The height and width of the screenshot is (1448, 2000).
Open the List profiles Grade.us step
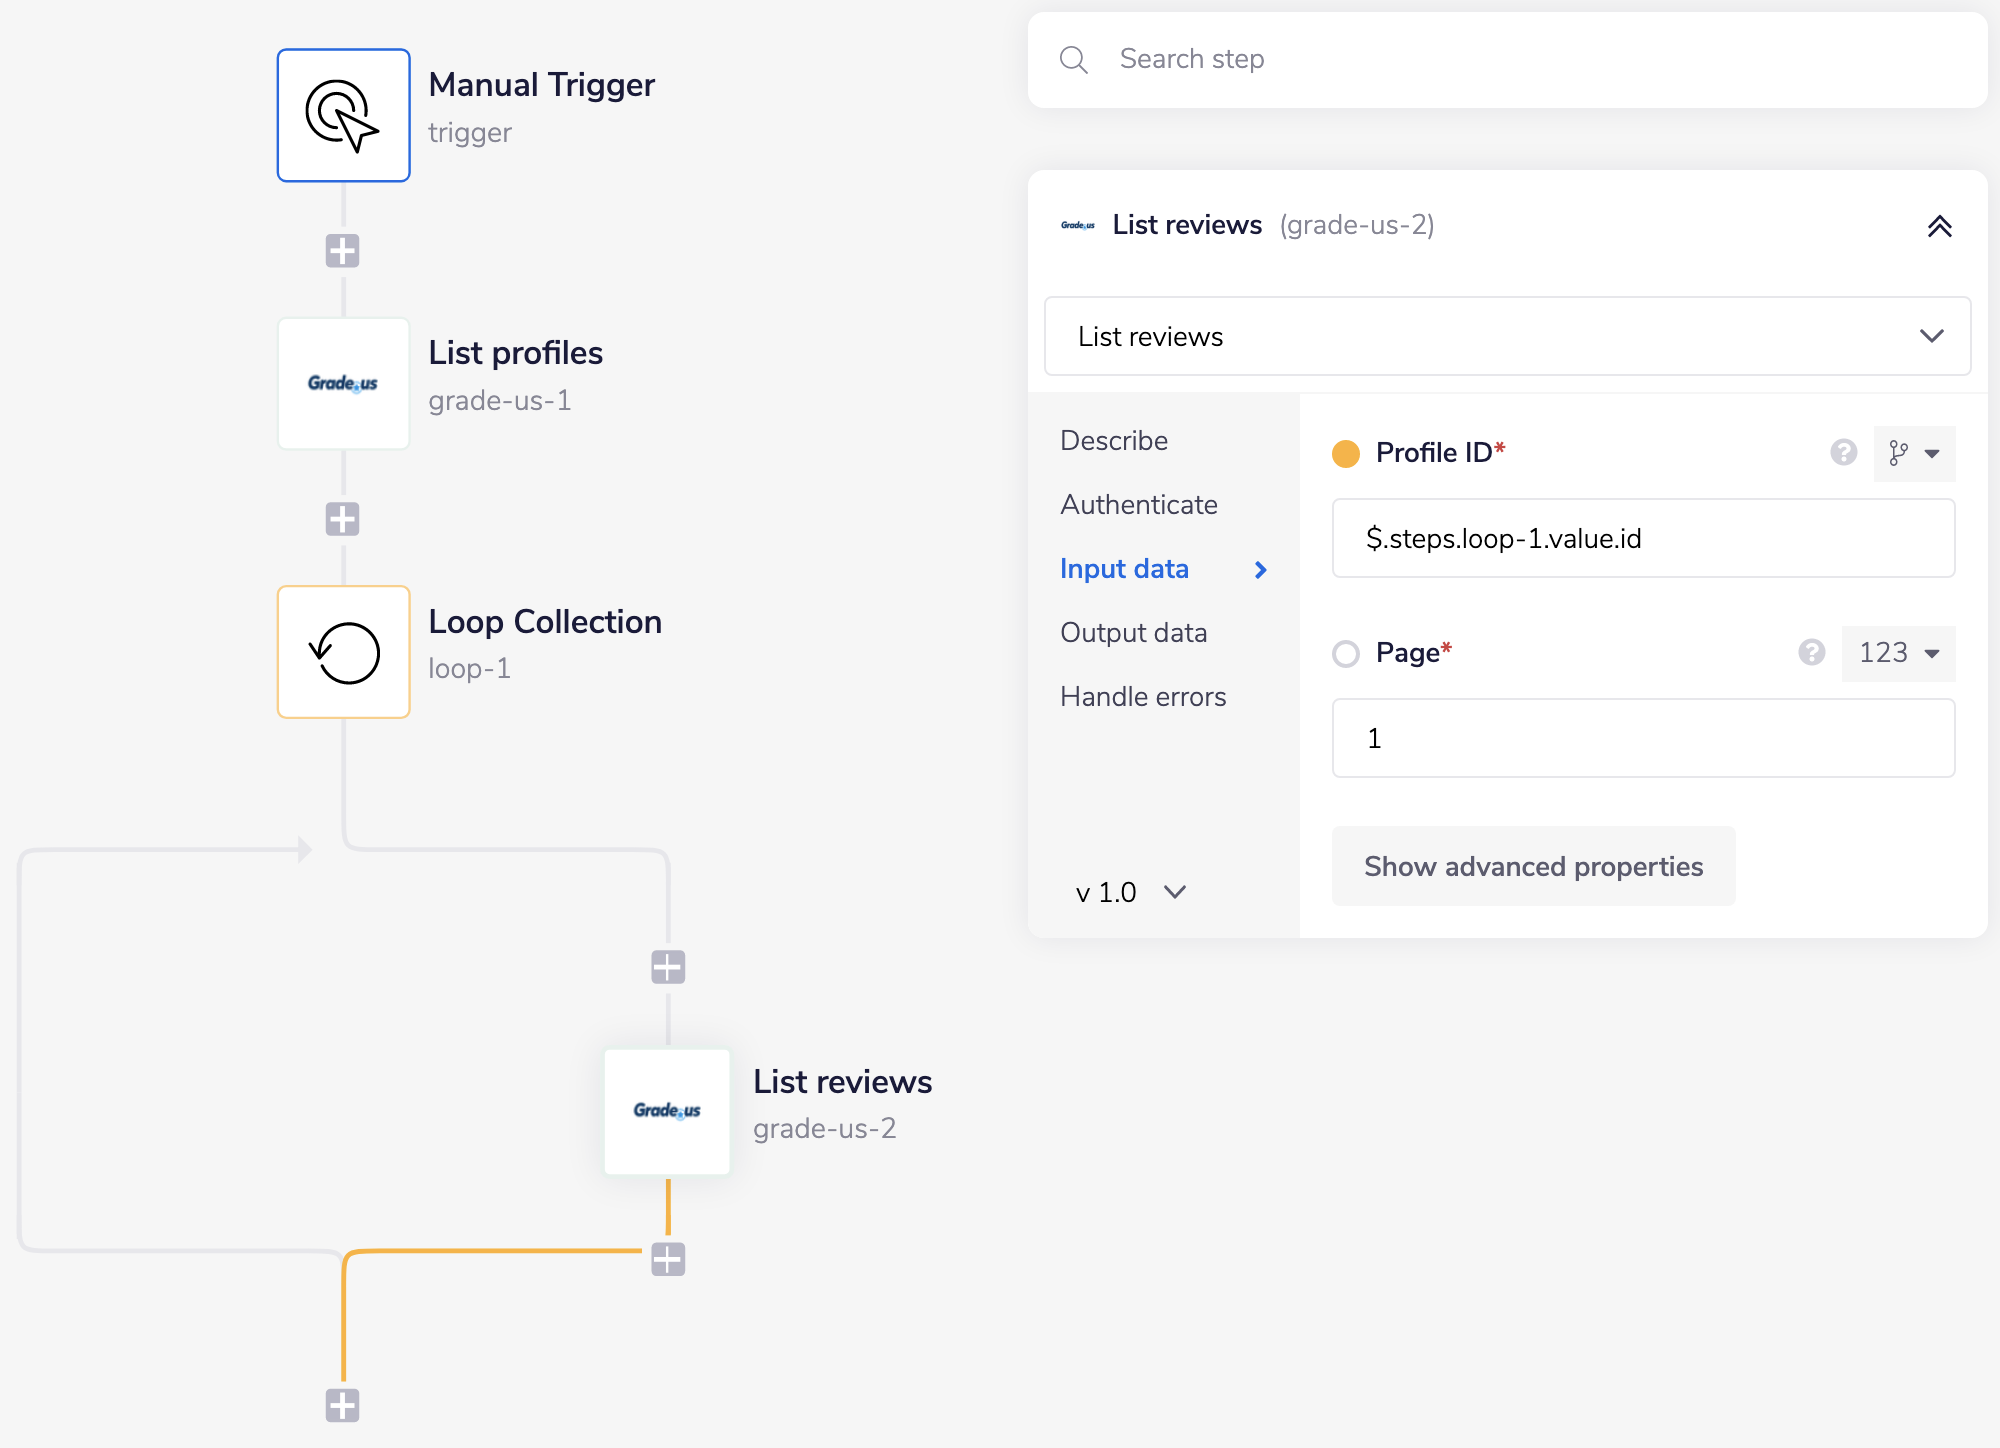point(343,383)
